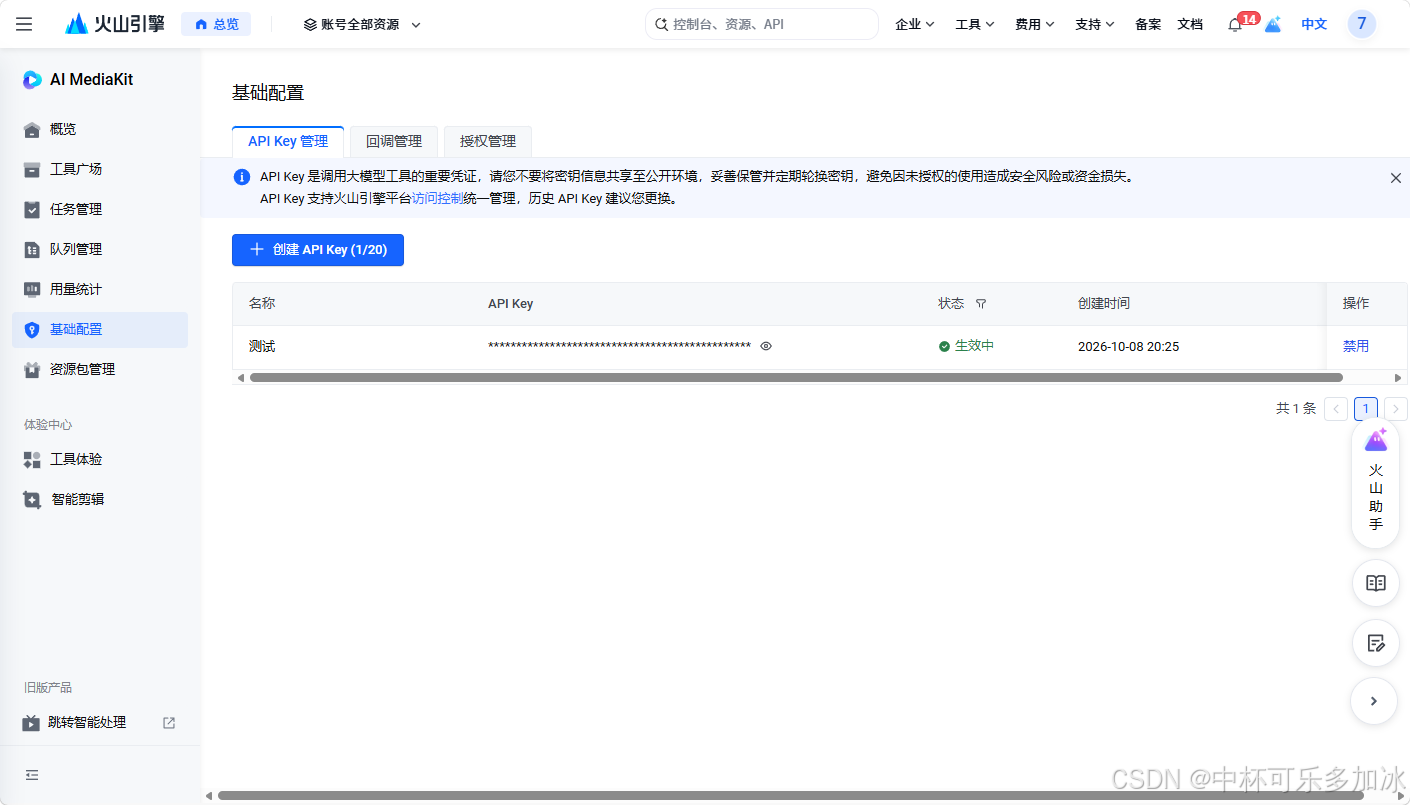Open the floating book documentation icon
Image resolution: width=1410 pixels, height=805 pixels.
pos(1376,583)
